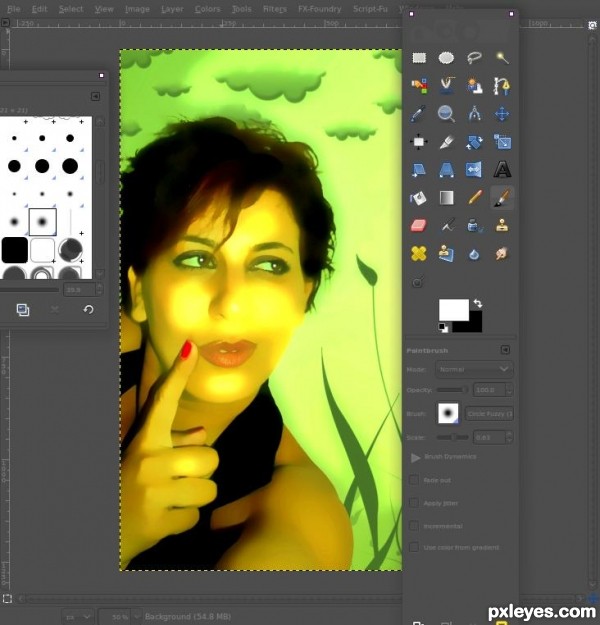Select the Color Picker tool
The height and width of the screenshot is (625, 600).
coord(419,114)
